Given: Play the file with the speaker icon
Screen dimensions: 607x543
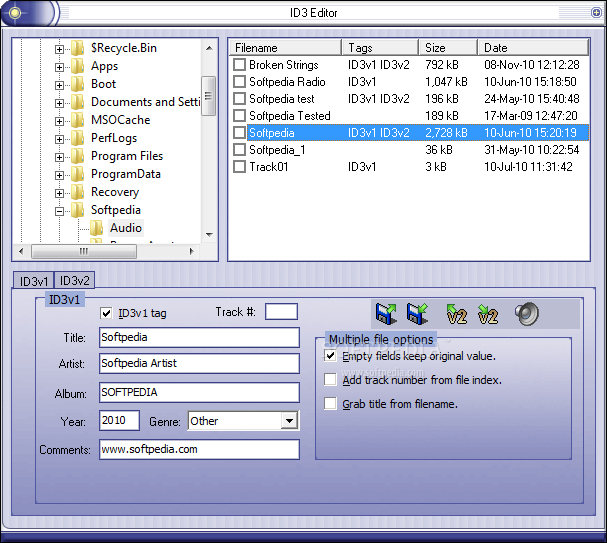Looking at the screenshot, I should click(527, 314).
